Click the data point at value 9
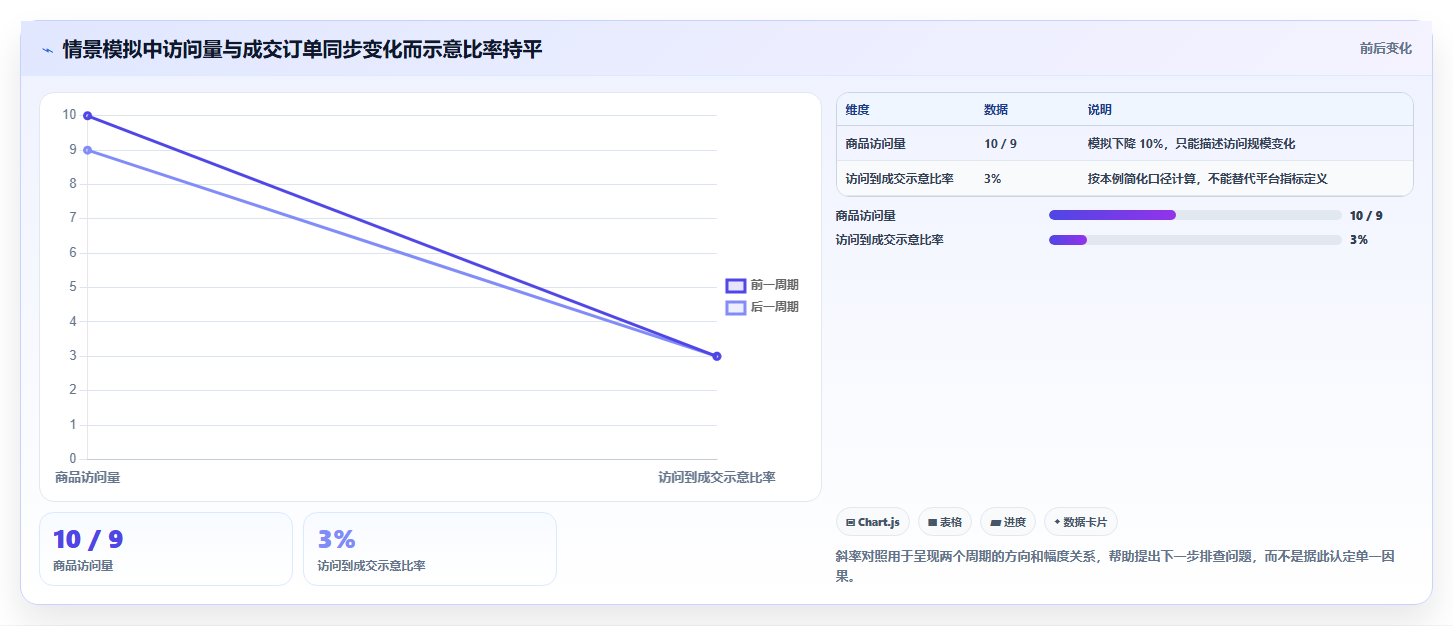Viewport: 1453px width, 626px height. [88, 150]
